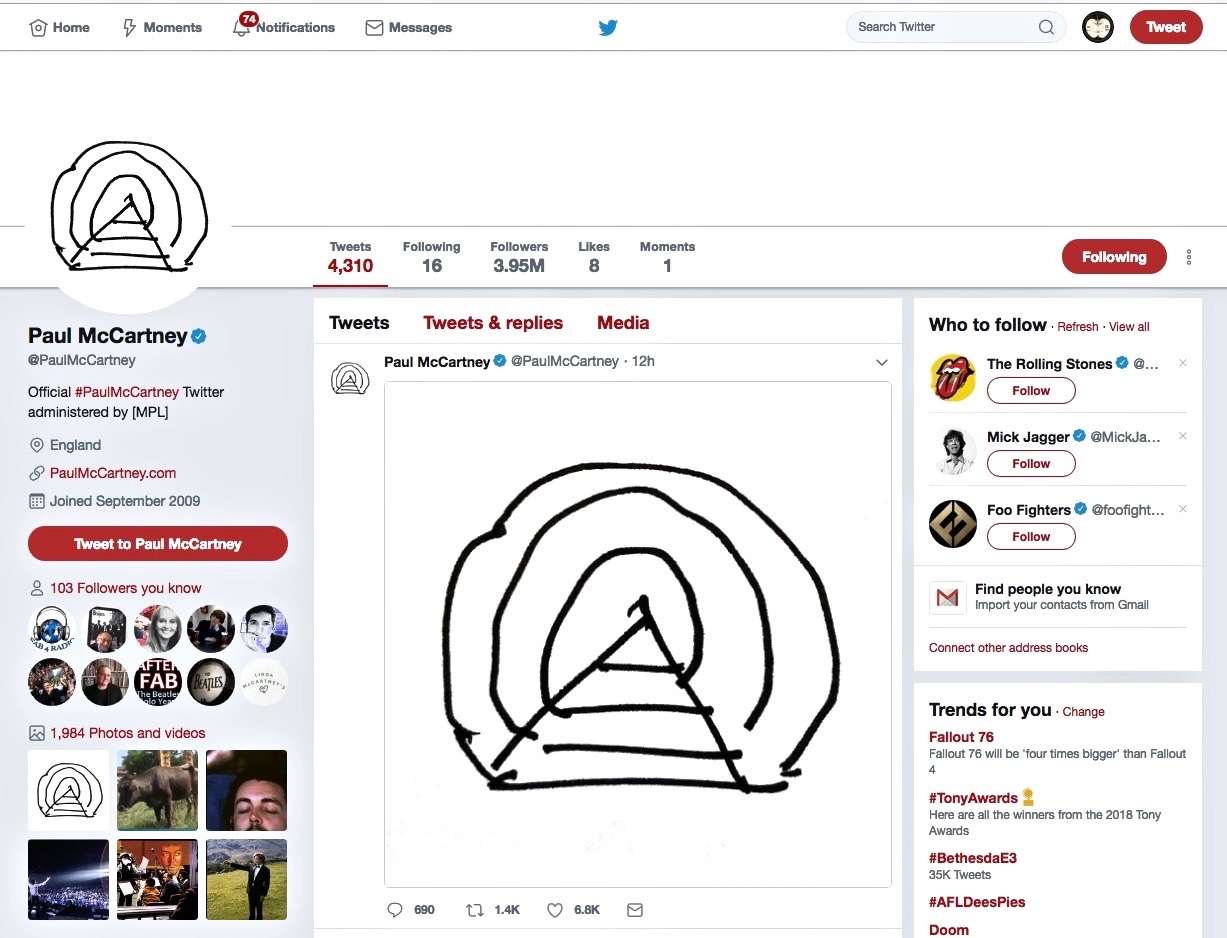Open the profile more options menu
This screenshot has height=938, width=1227.
pos(1189,257)
